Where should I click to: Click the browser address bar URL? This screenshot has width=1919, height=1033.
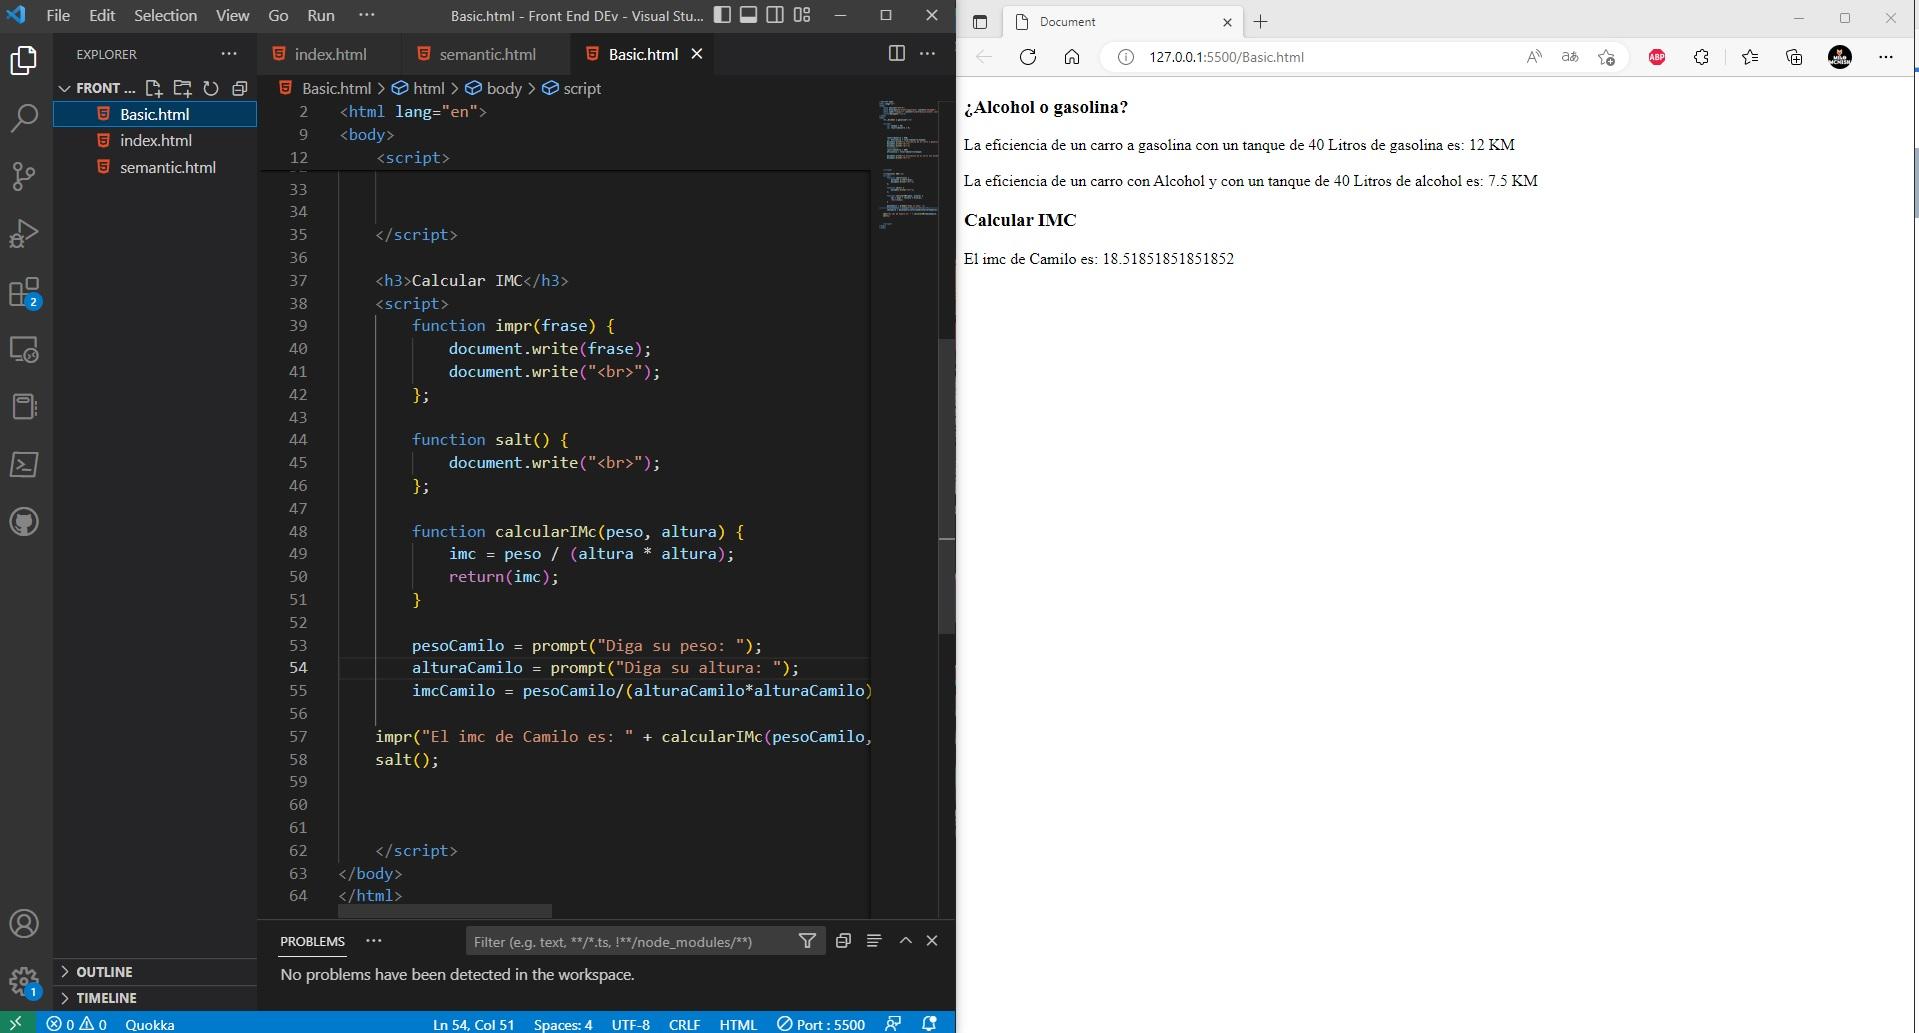click(x=1227, y=57)
